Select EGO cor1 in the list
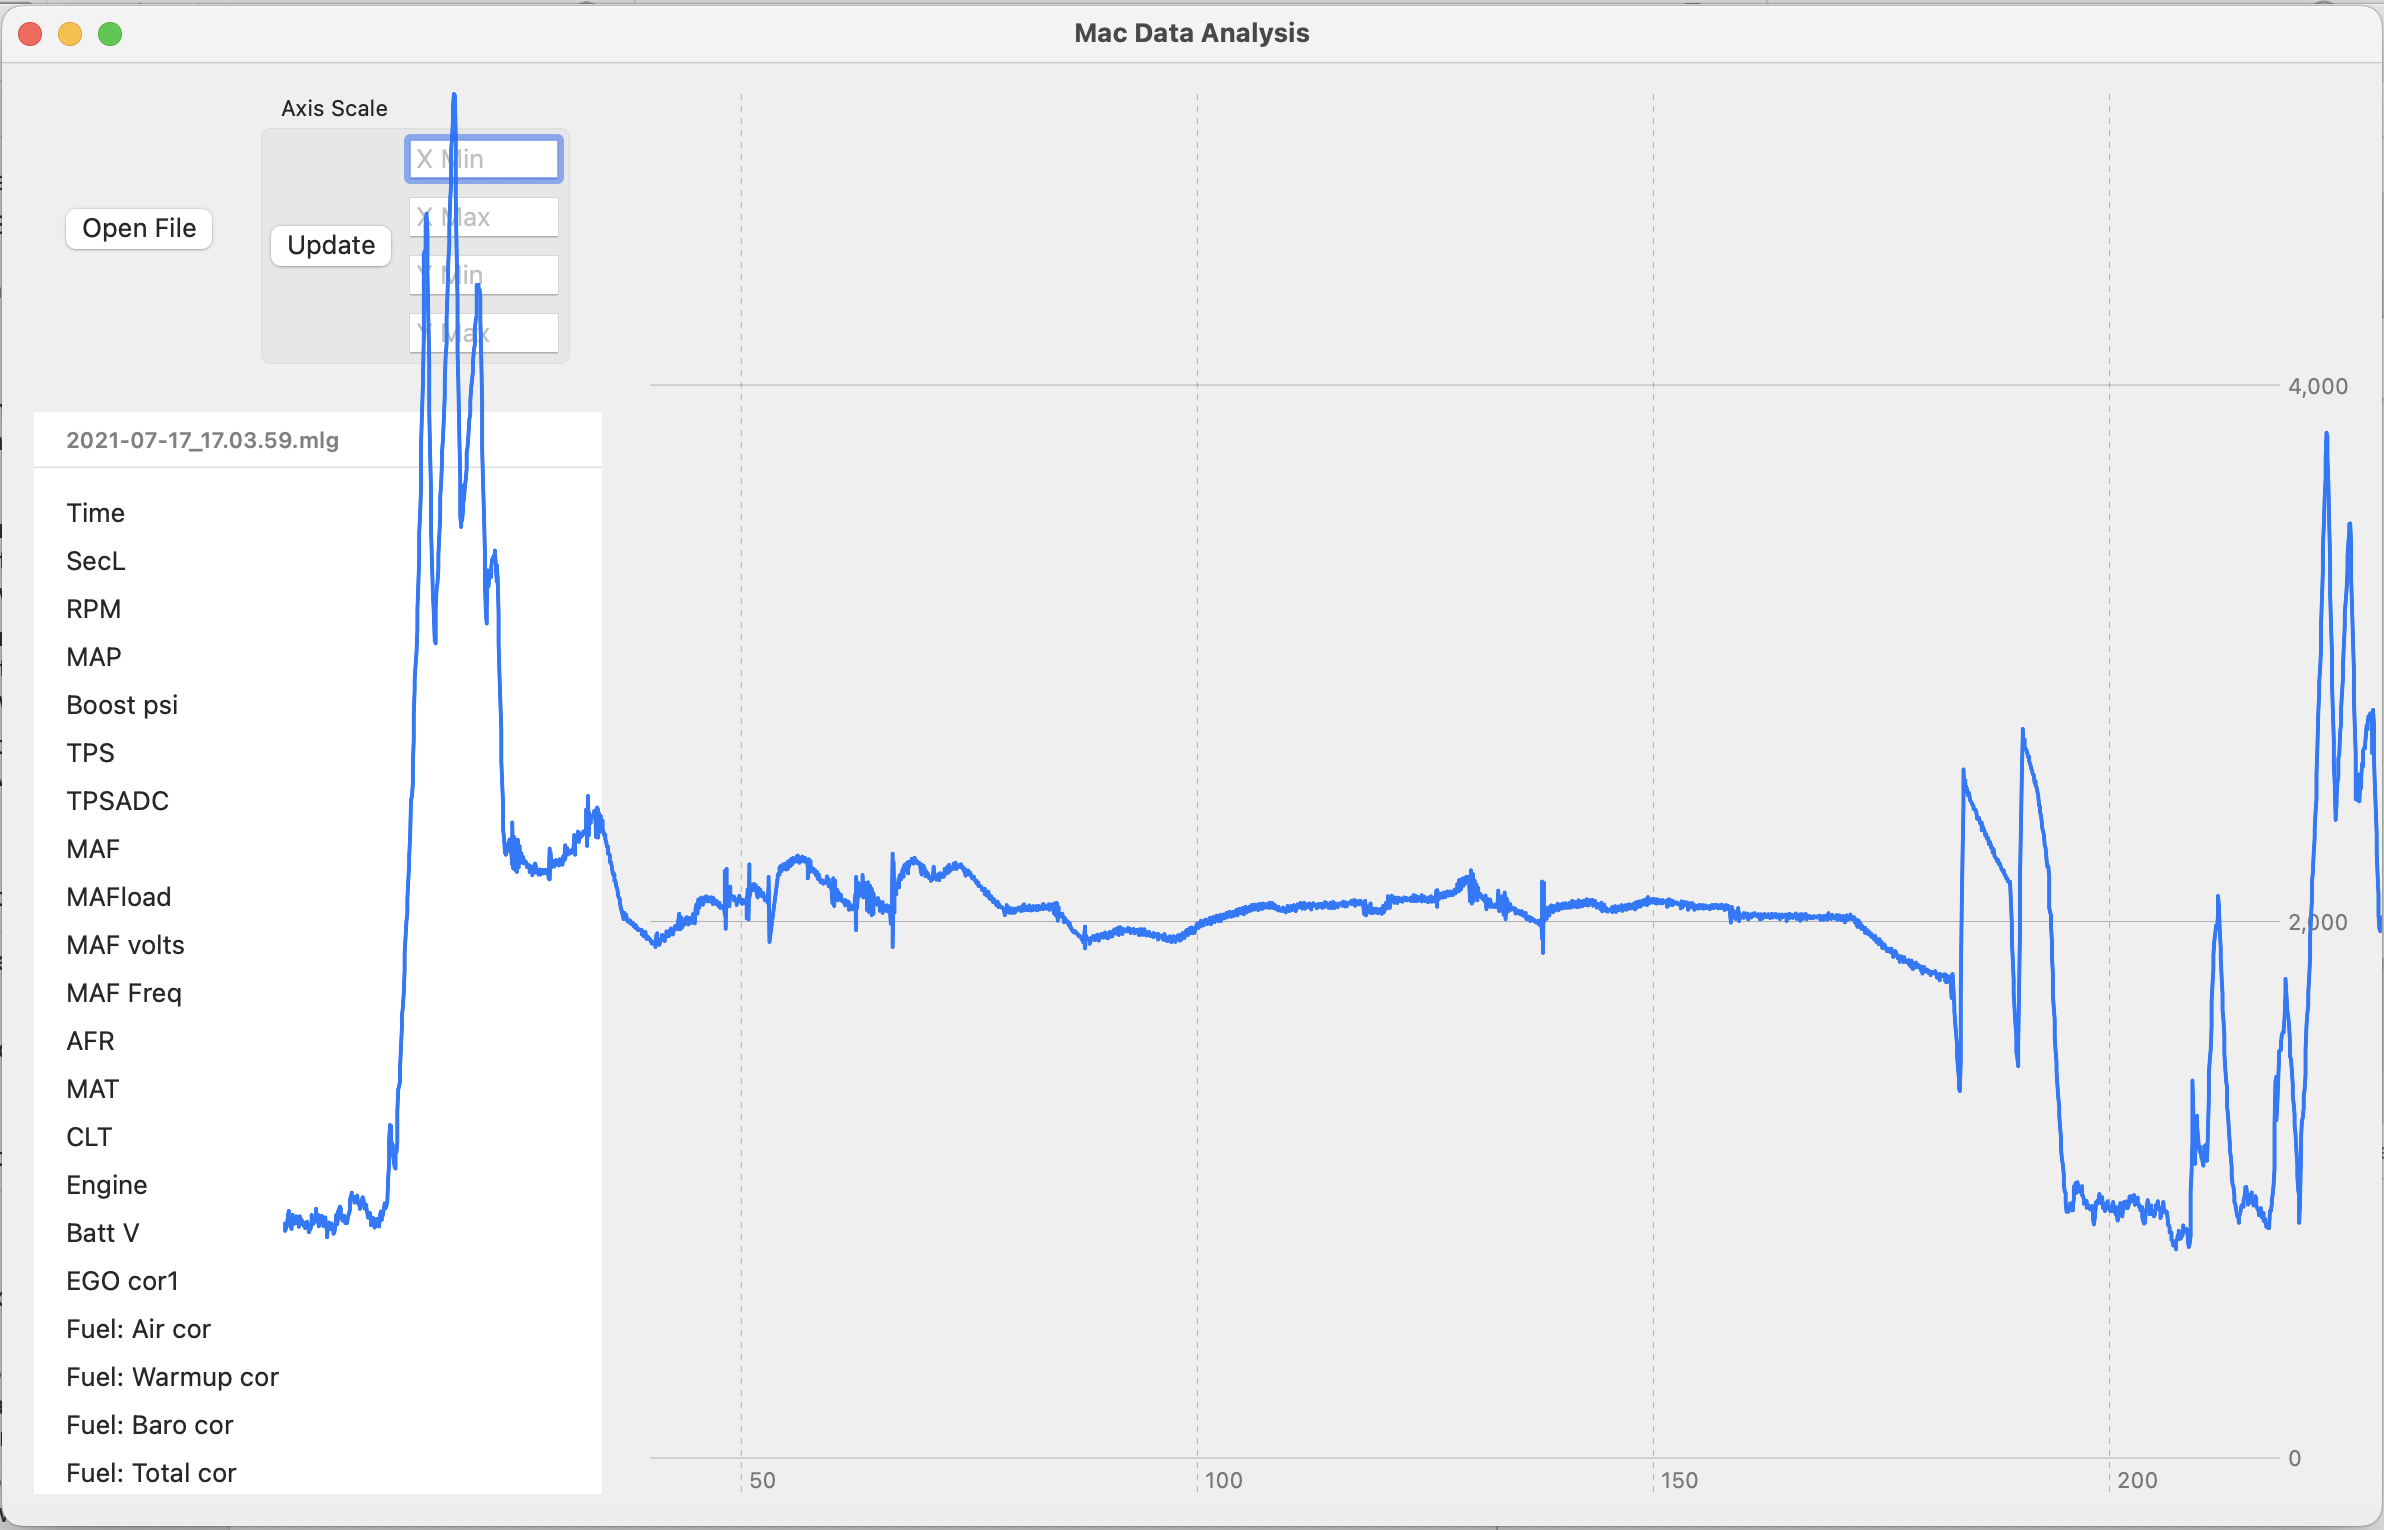This screenshot has height=1530, width=2384. coord(318,1281)
